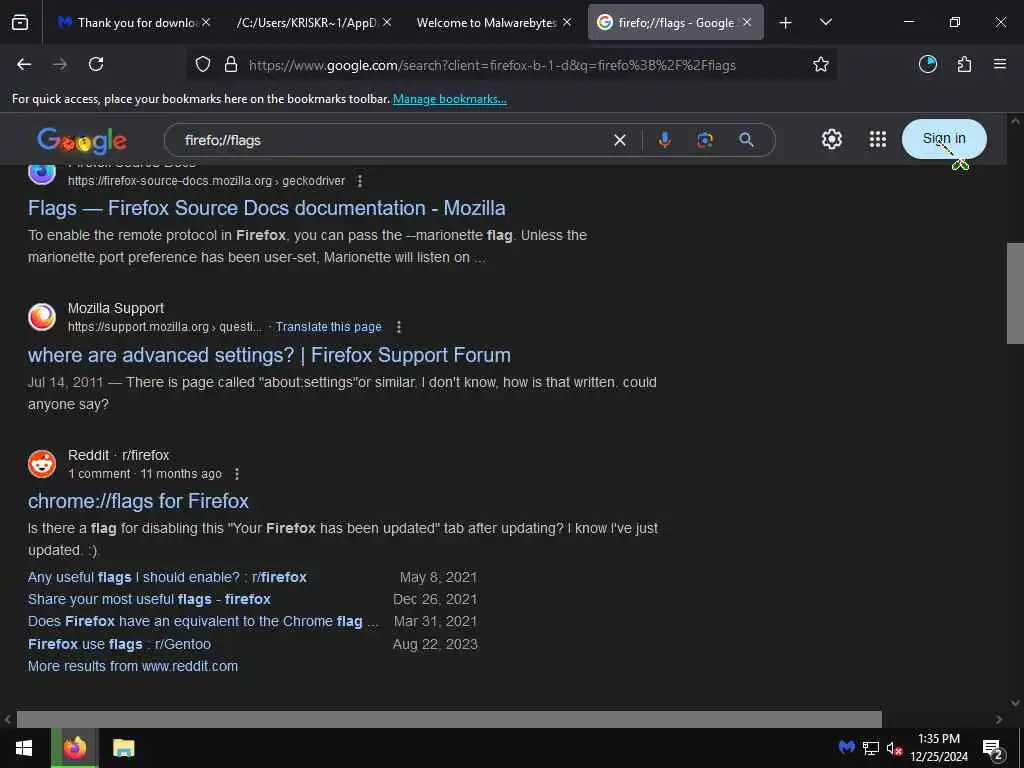1024x768 pixels.
Task: Close the Malwarebytes welcome tab
Action: pyautogui.click(x=567, y=22)
